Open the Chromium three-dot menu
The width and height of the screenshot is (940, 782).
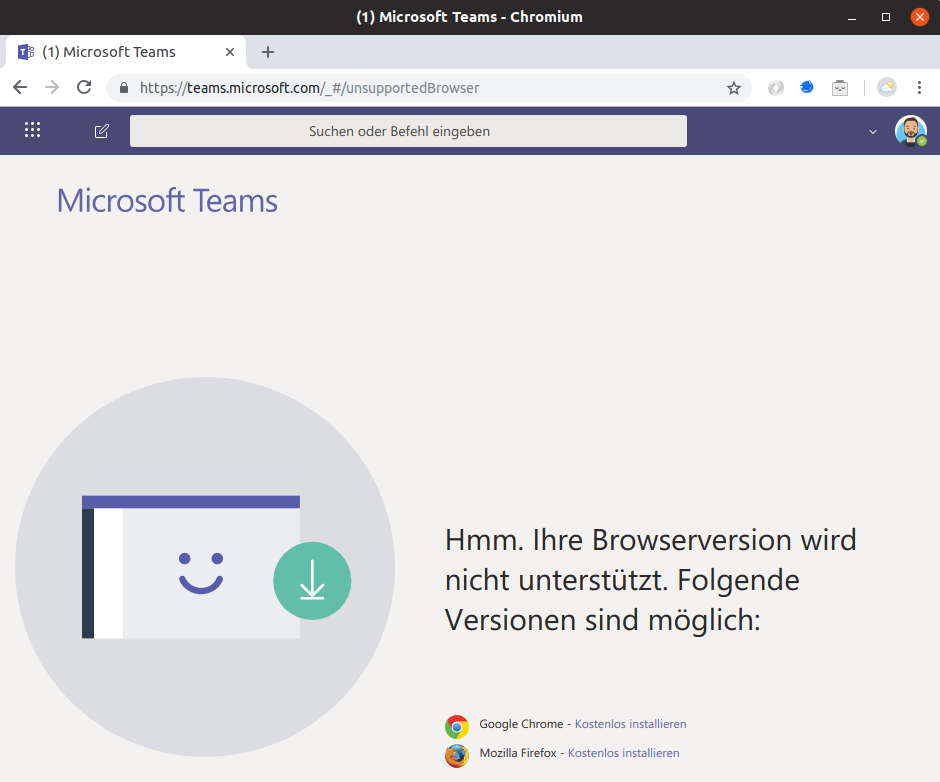tap(919, 88)
